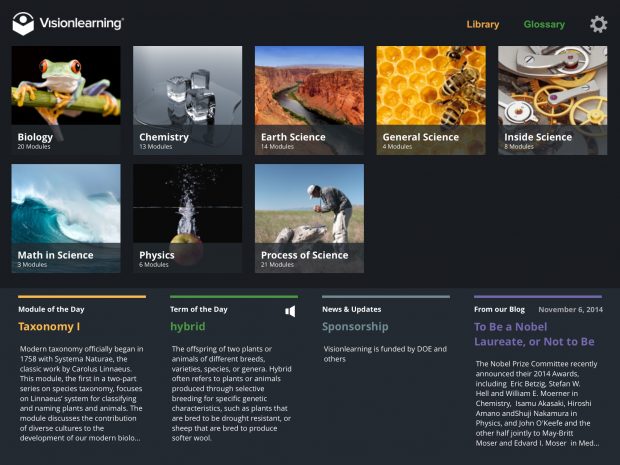
Task: Choose the General Science honeycomb tile
Action: point(431,100)
